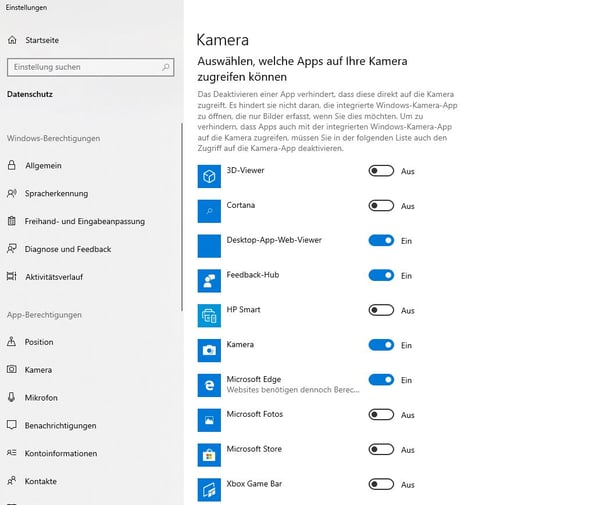The width and height of the screenshot is (600, 505).
Task: Click the Desktop-App-Web-Viewer label
Action: [x=274, y=240]
